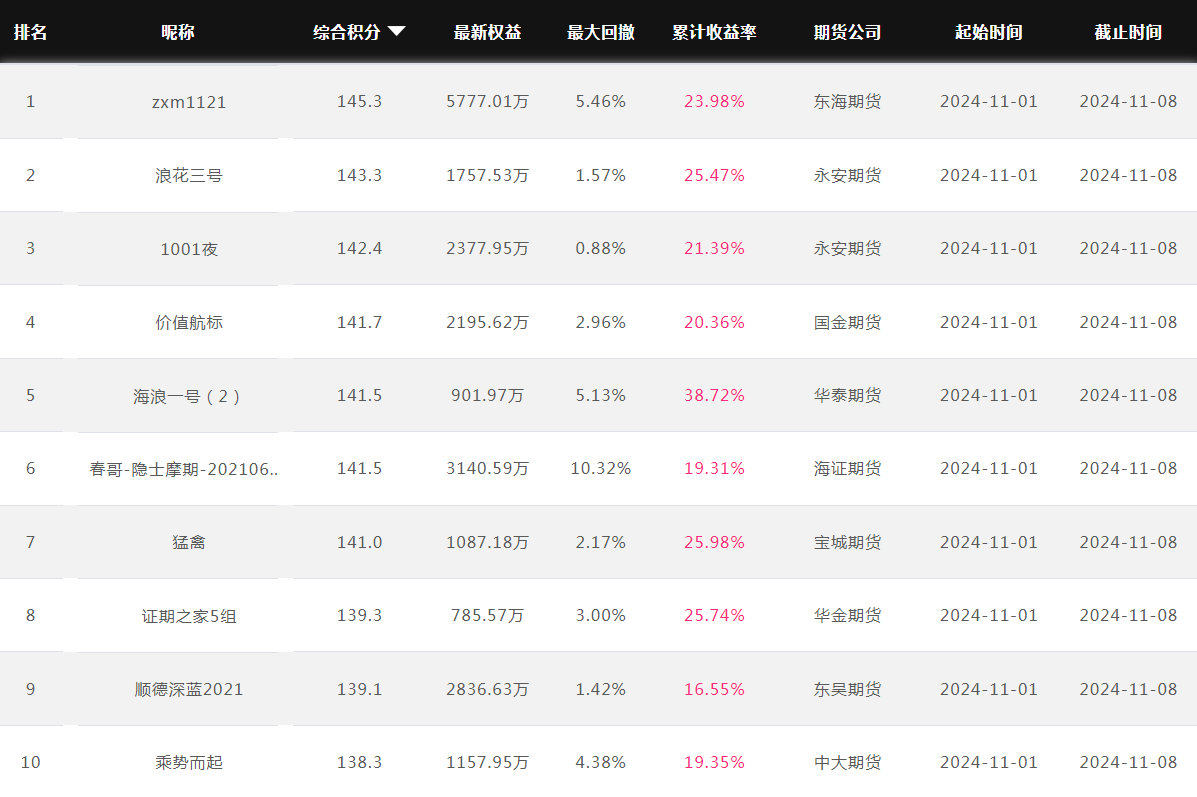The image size is (1197, 797).
Task: Select futures company 国金期货
Action: 847,322
